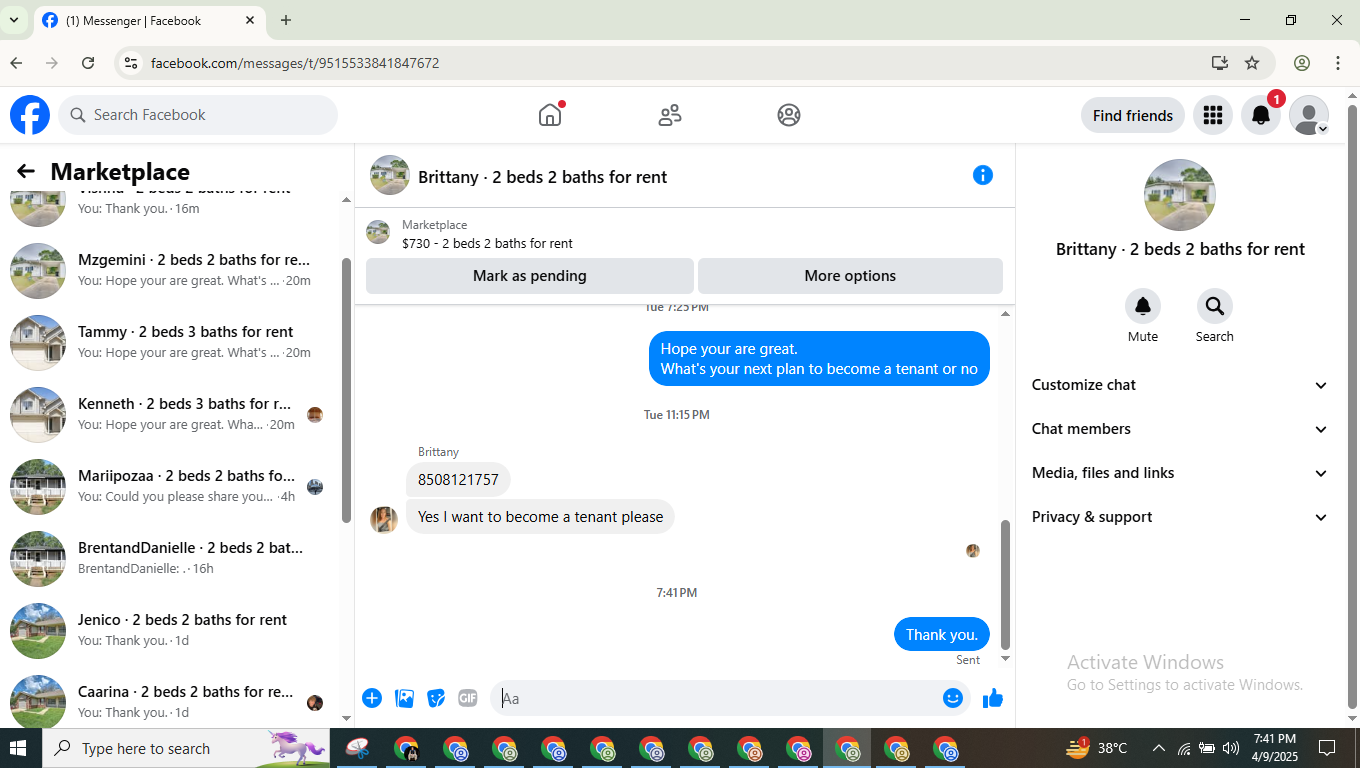The height and width of the screenshot is (768, 1360).
Task: Open the Tammy 2 beds 3 baths conversation
Action: 170,342
